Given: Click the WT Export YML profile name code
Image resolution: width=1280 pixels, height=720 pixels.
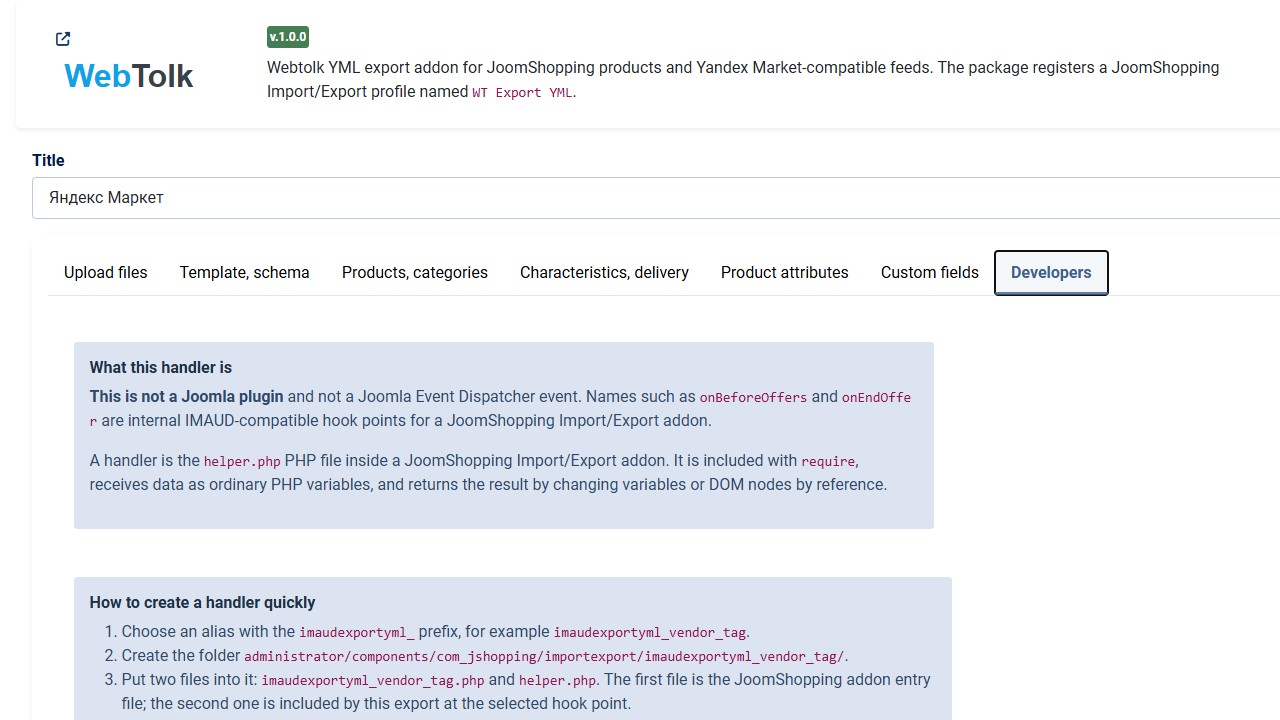Looking at the screenshot, I should tap(523, 92).
